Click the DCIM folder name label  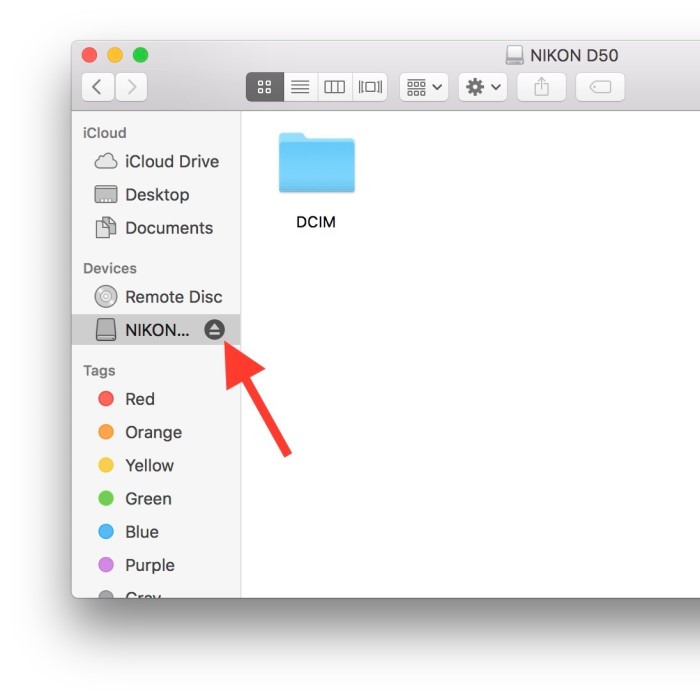point(316,222)
